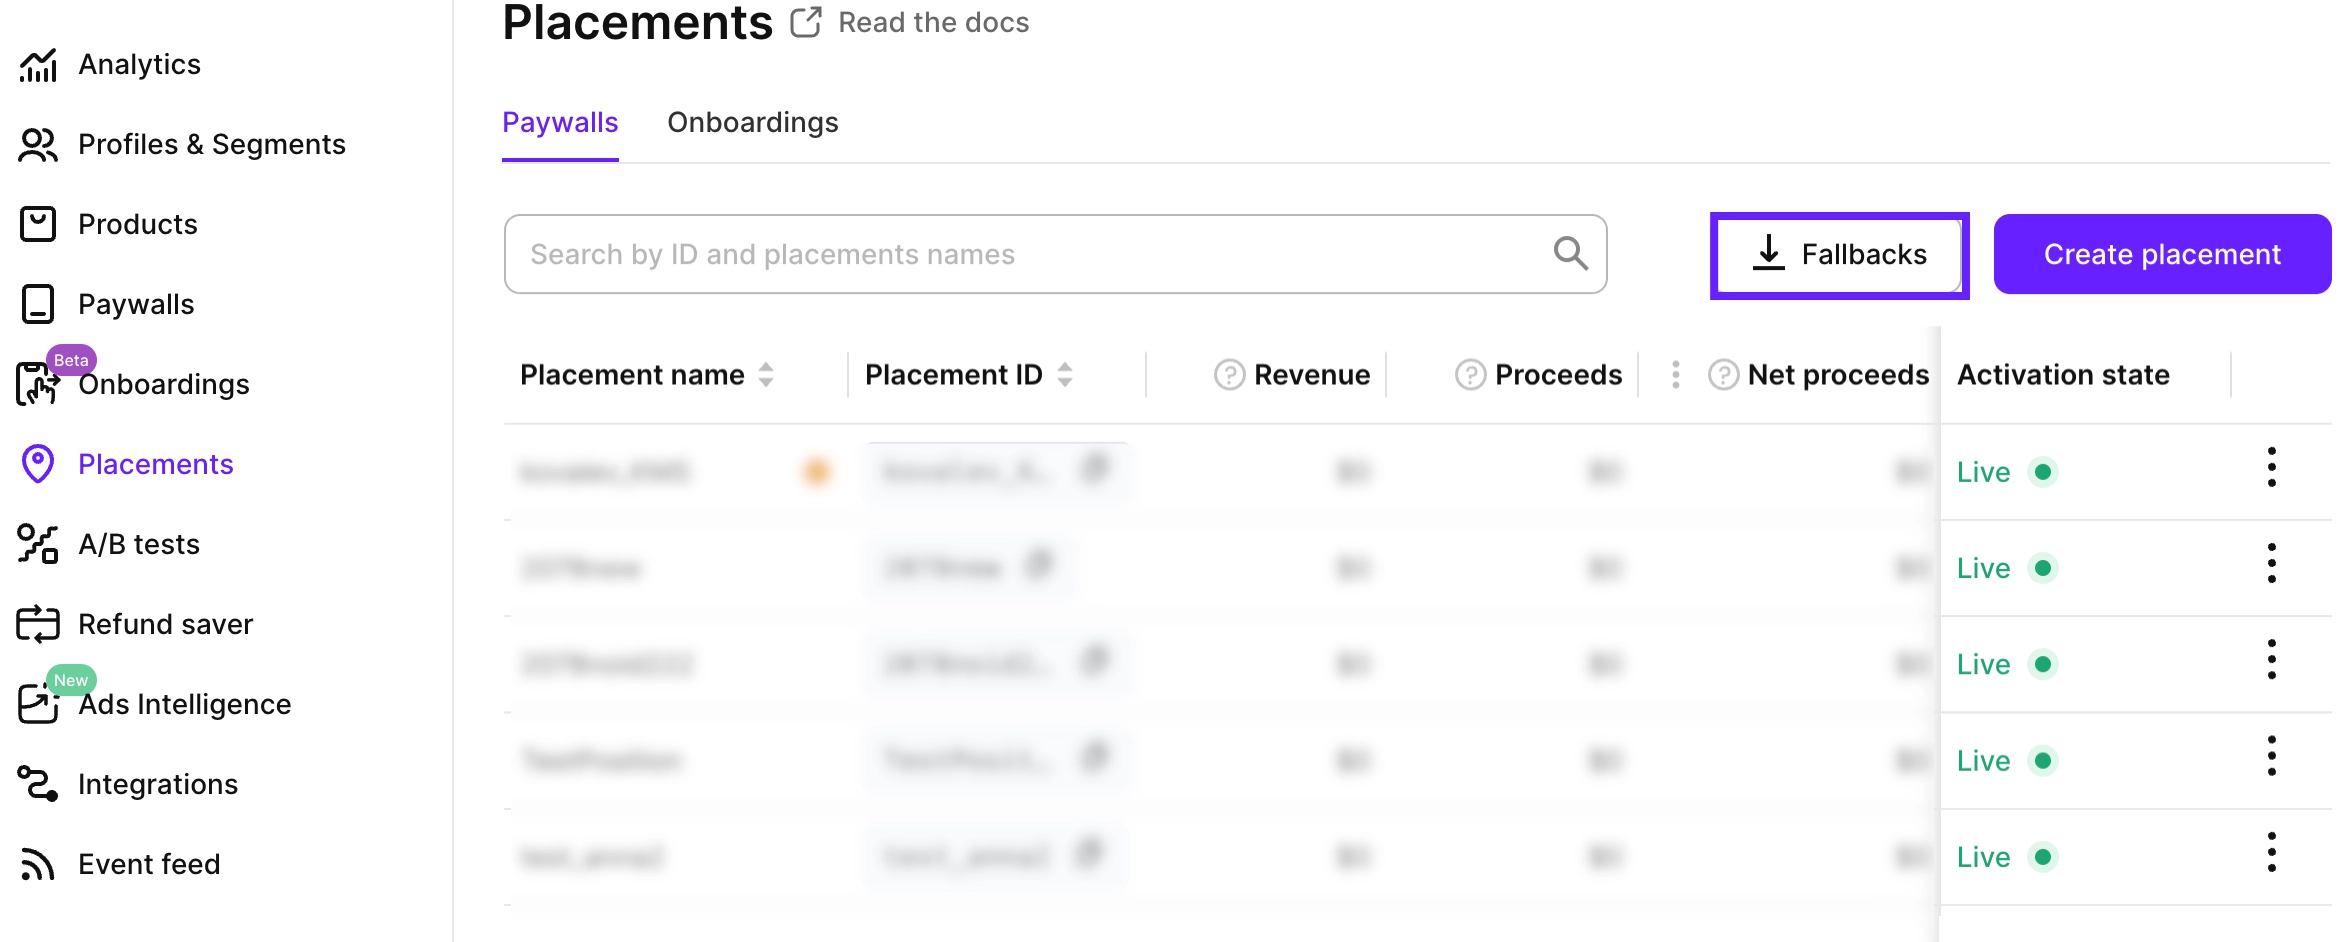Select the Profiles & Segments sidebar icon
Viewport: 2352px width, 942px height.
[37, 144]
